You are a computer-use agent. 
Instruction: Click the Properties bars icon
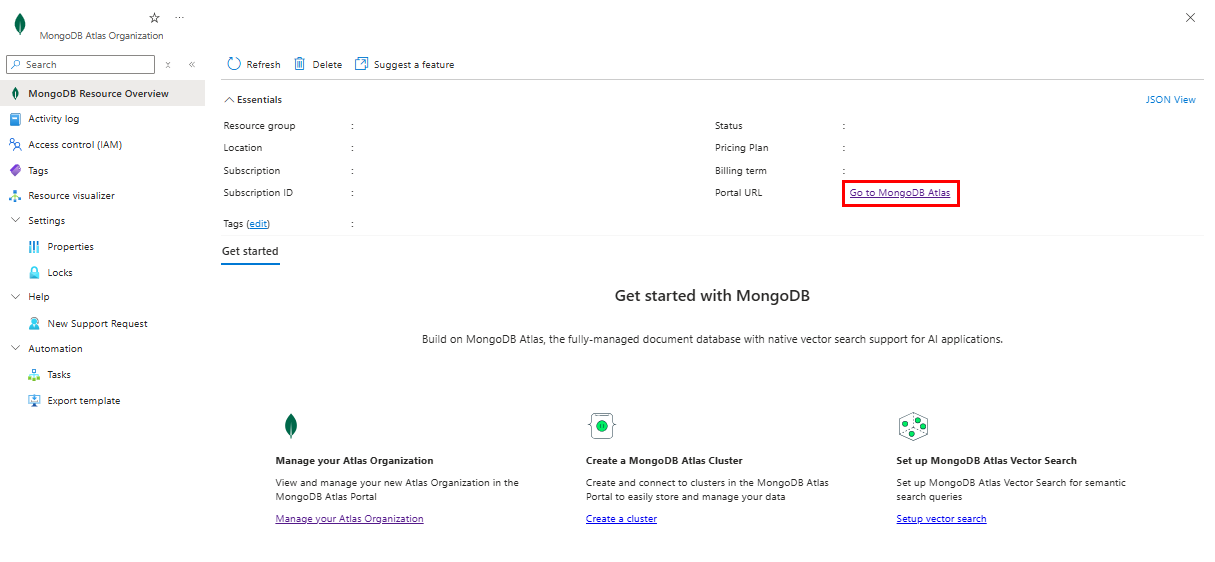pos(34,247)
